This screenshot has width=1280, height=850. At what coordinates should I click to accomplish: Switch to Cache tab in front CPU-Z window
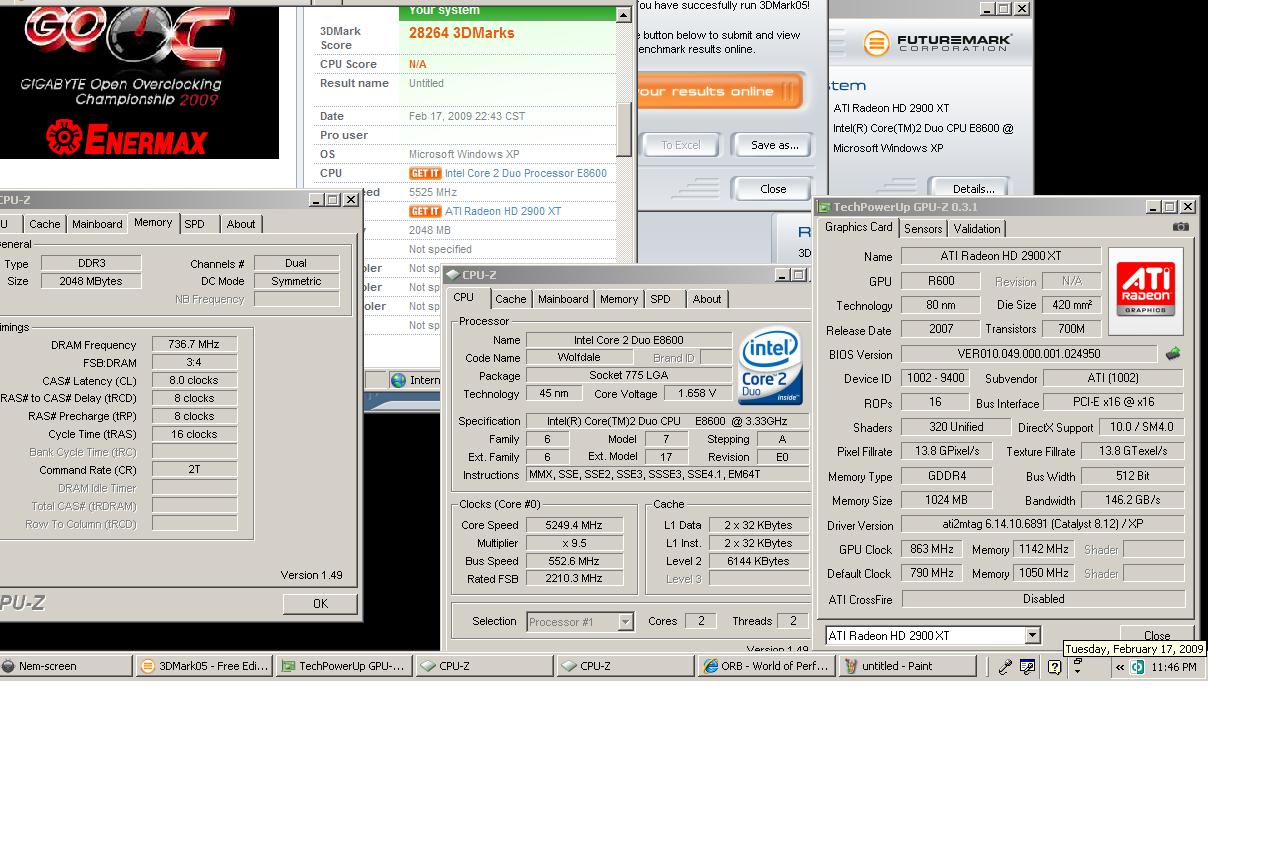[x=510, y=299]
